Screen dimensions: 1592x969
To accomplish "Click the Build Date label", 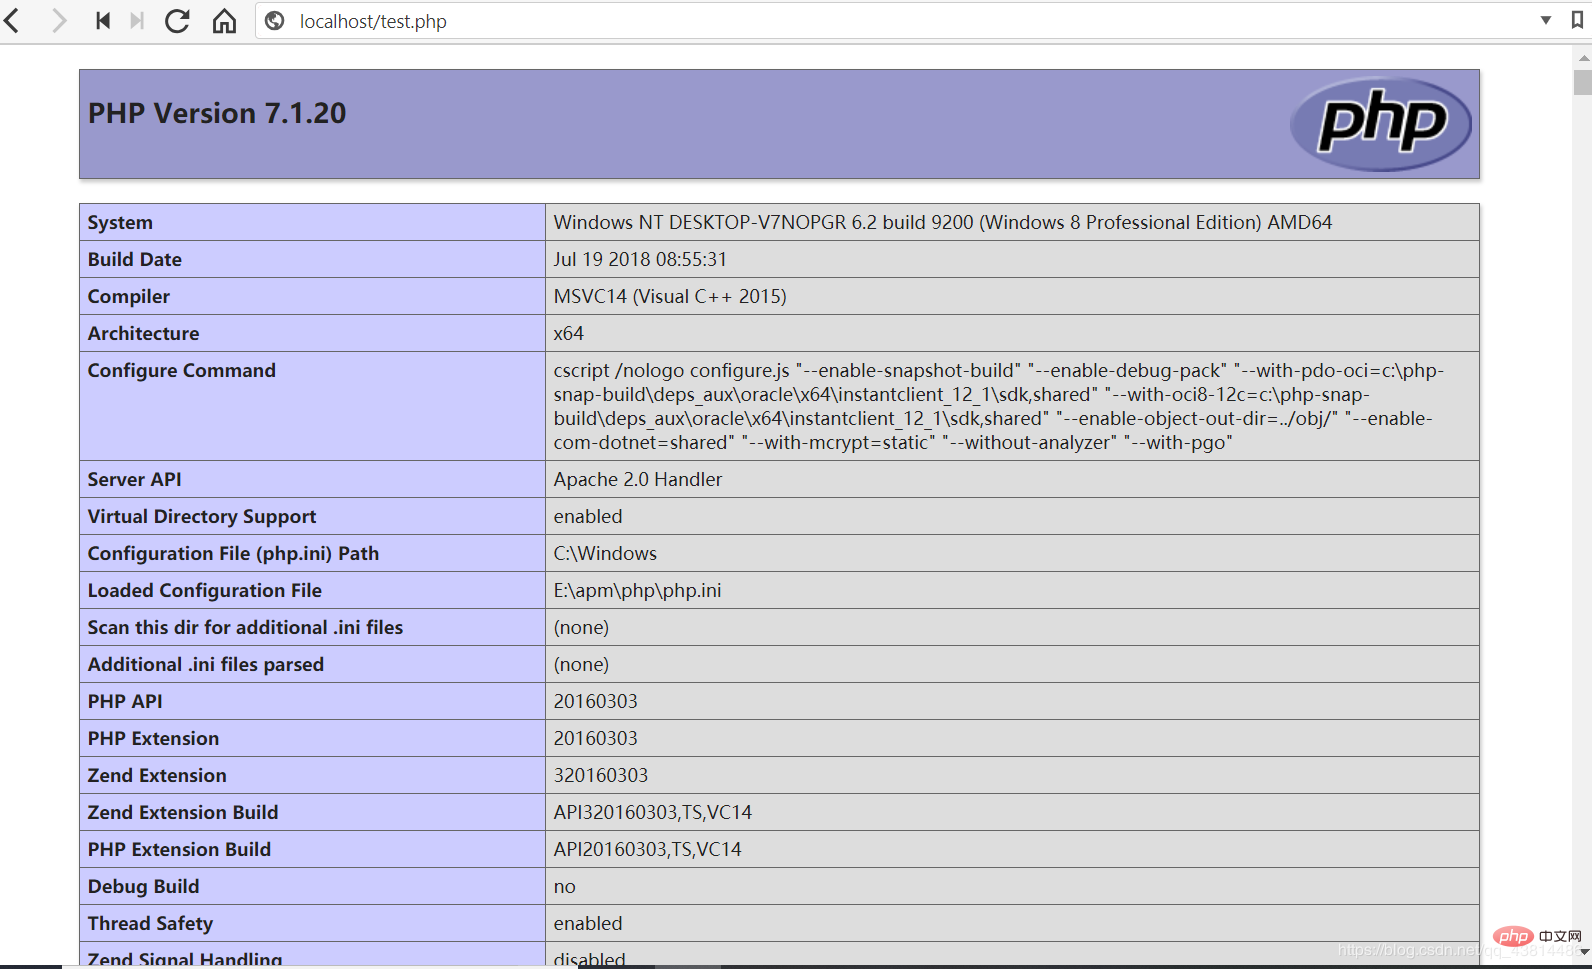I will coord(135,259).
